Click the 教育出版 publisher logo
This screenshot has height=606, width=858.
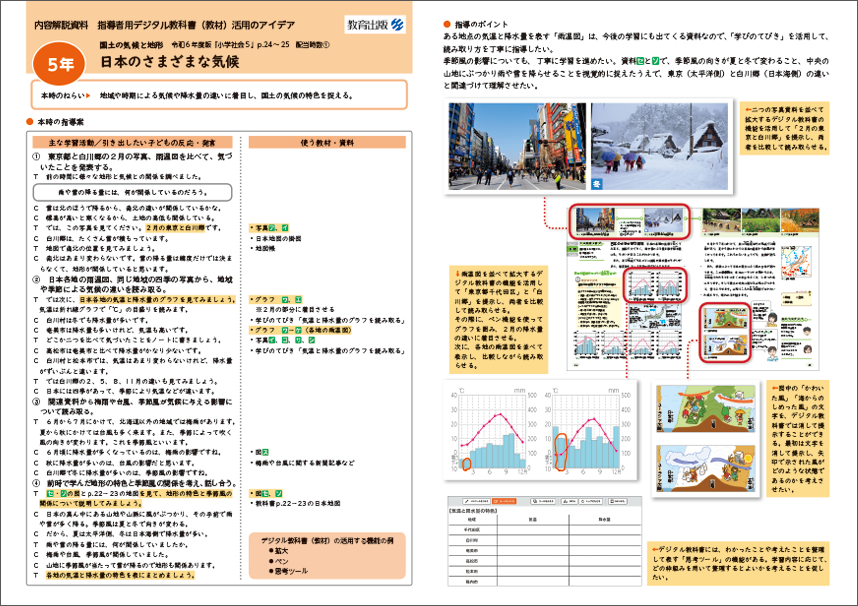click(376, 25)
